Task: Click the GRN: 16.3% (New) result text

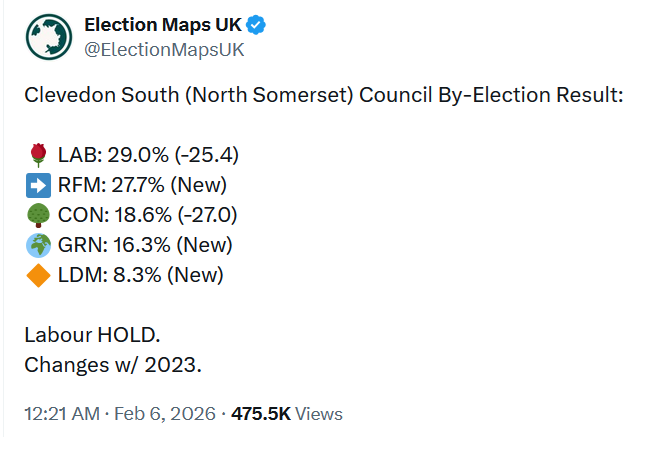Action: point(145,245)
